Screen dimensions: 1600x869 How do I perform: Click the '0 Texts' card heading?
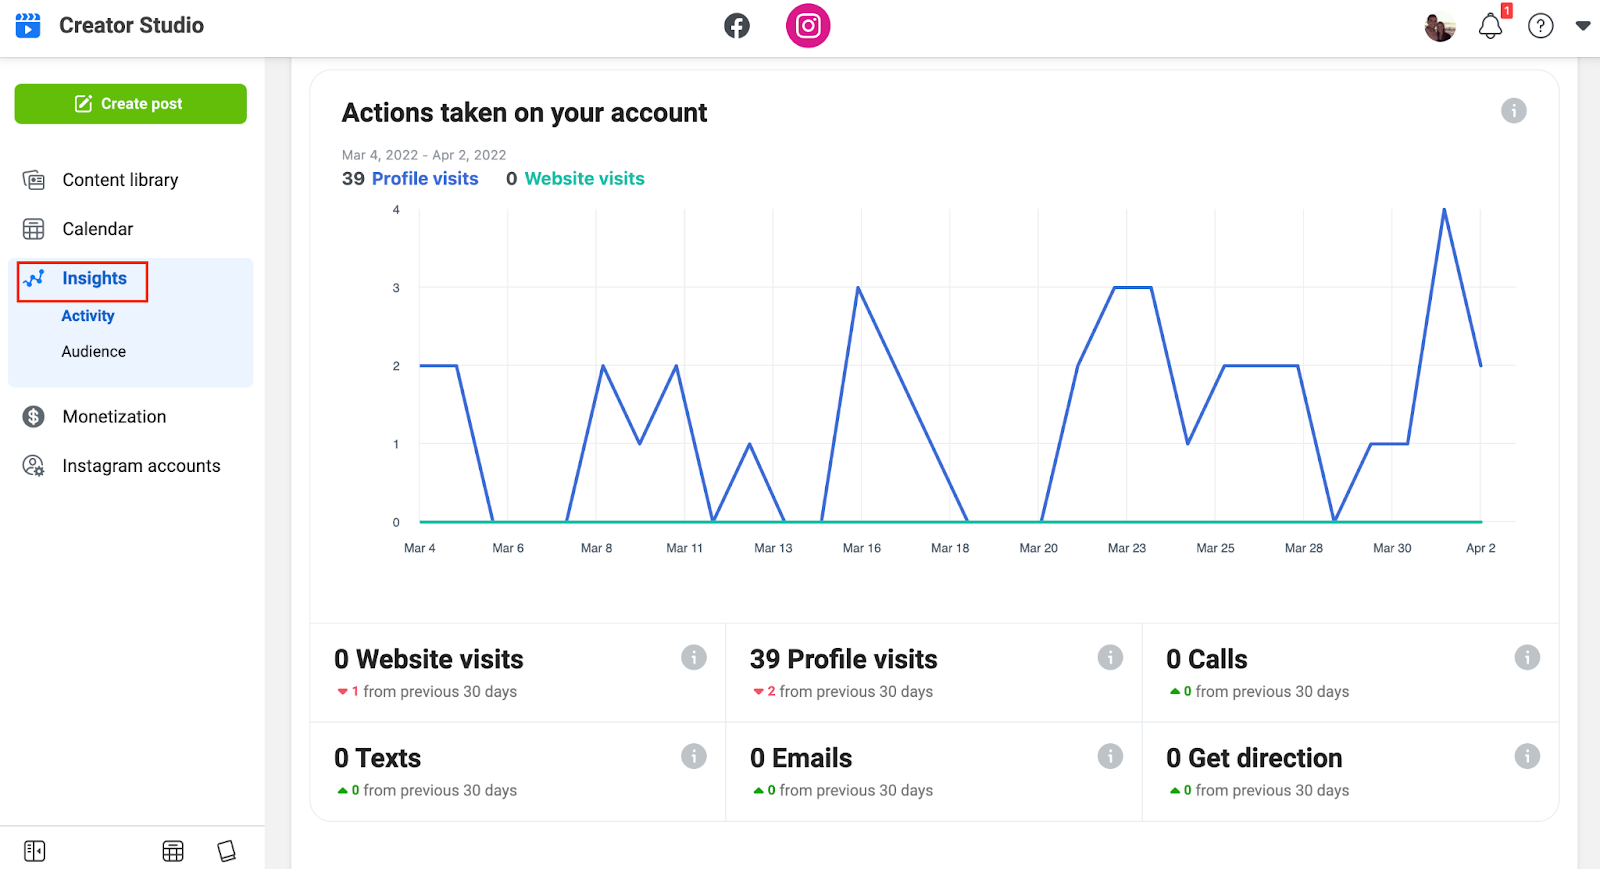coord(378,758)
